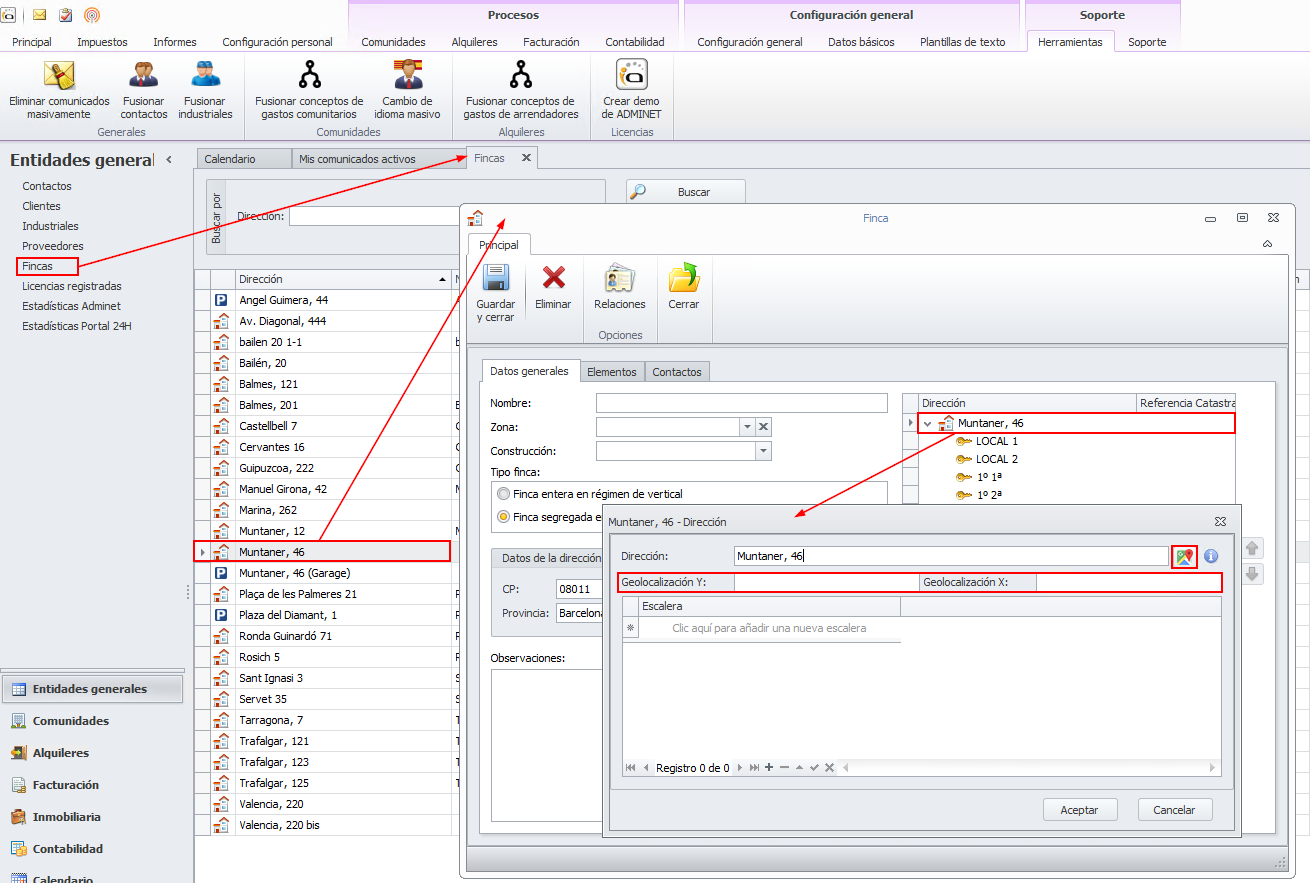Open the Zona dropdown
1310x883 pixels.
(746, 427)
